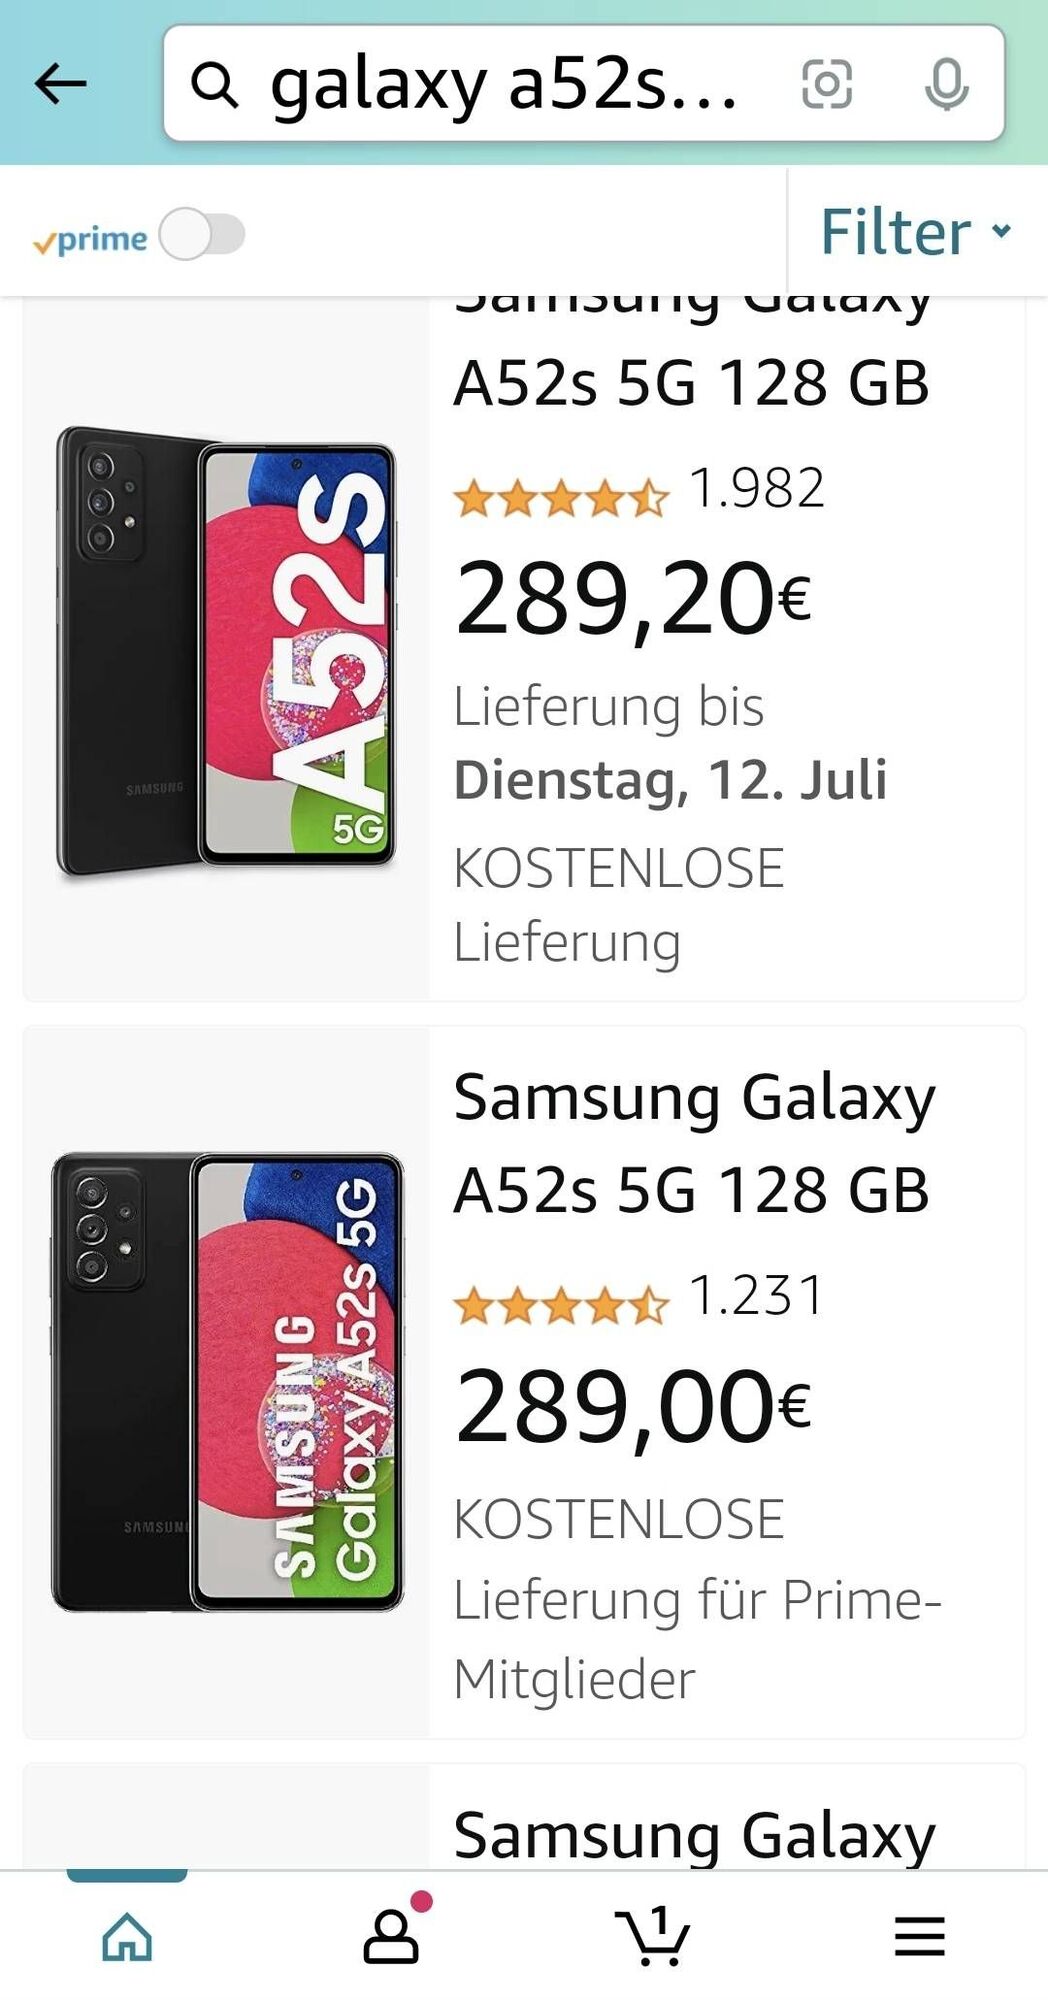Toggle the Prime filter switch
The image size is (1048, 2000).
(x=202, y=235)
